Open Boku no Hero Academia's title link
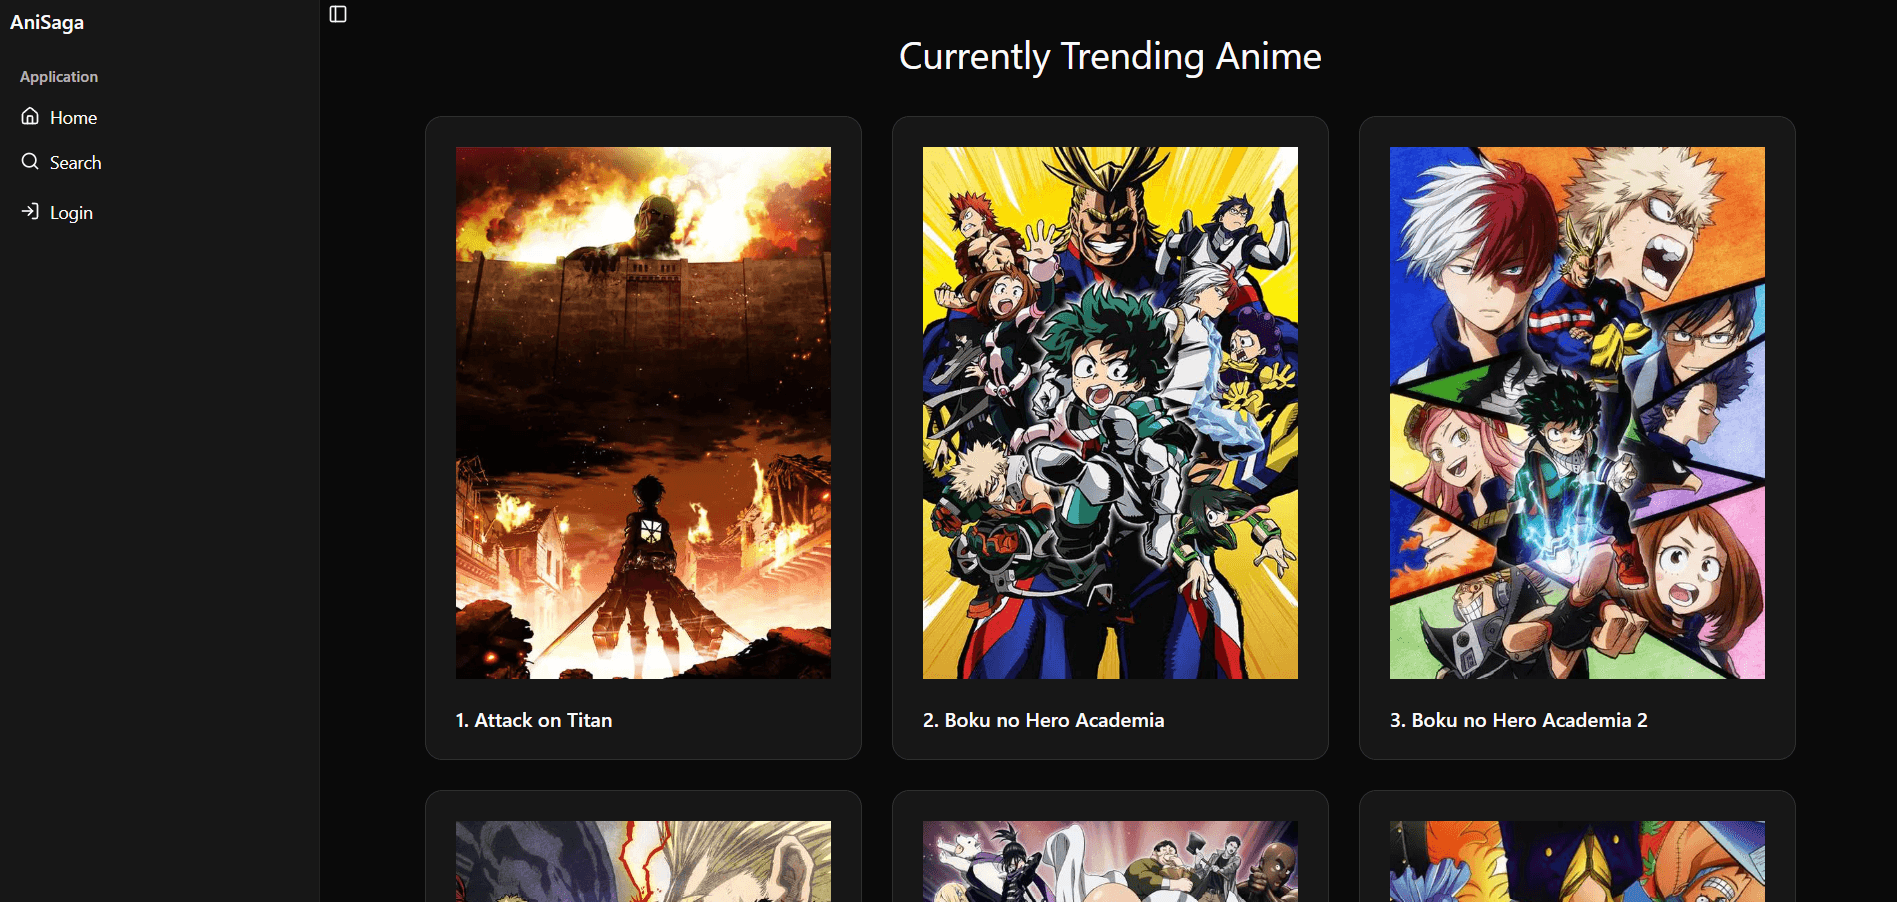The height and width of the screenshot is (902, 1897). pos(1043,719)
